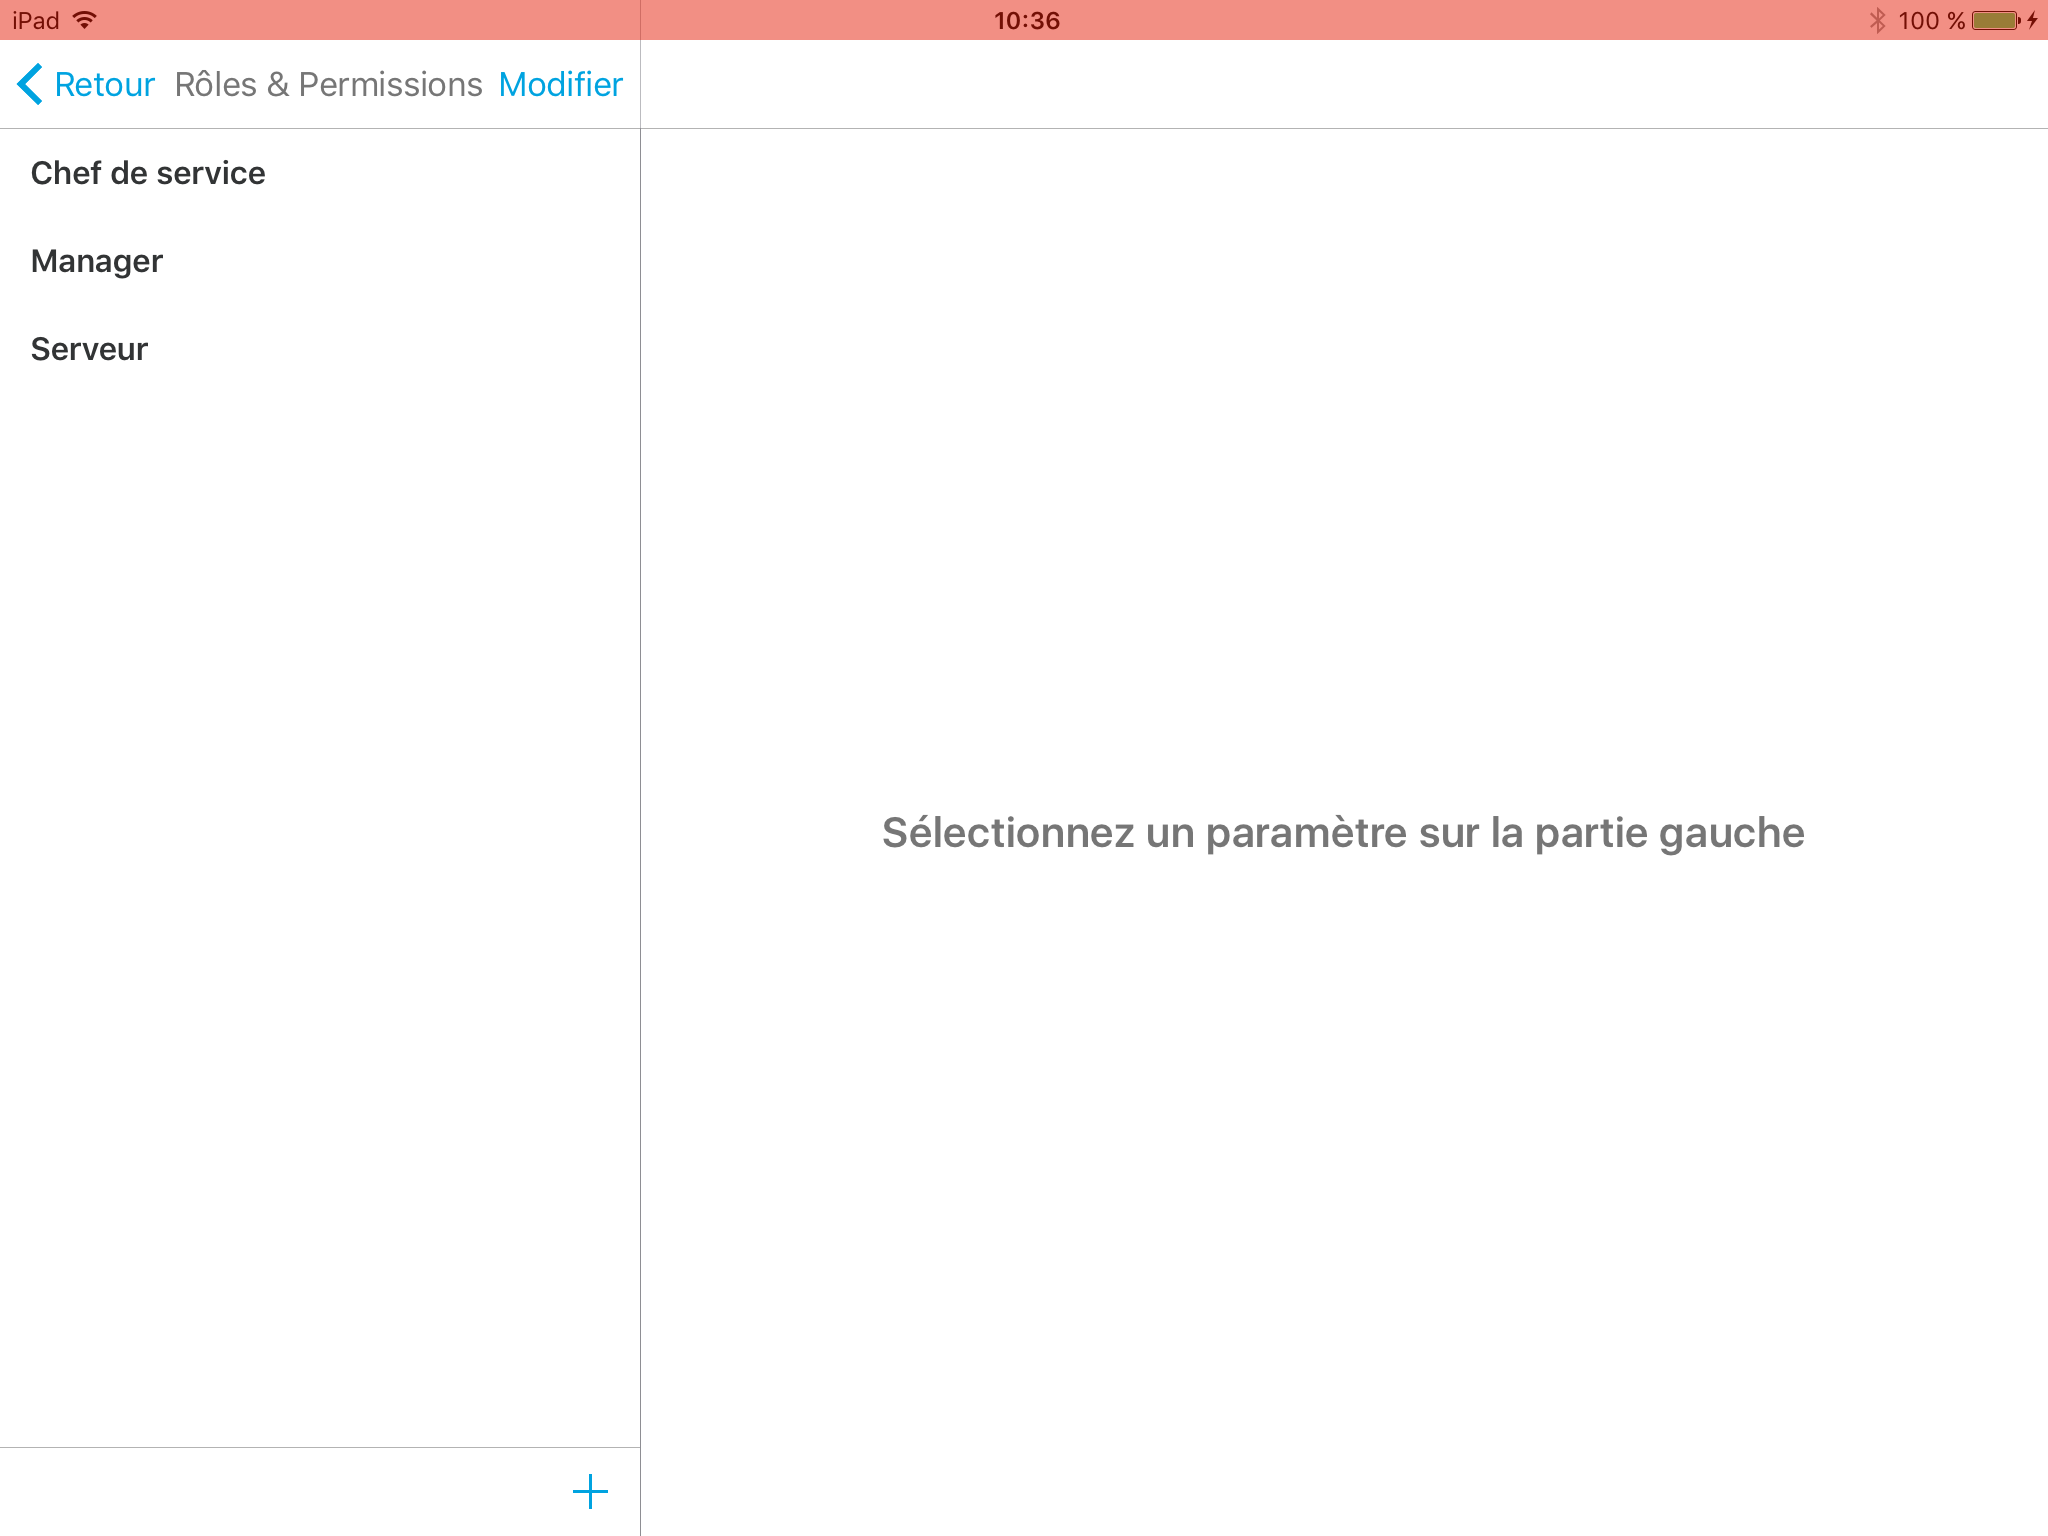Tap the iPad carrier label

(x=36, y=20)
